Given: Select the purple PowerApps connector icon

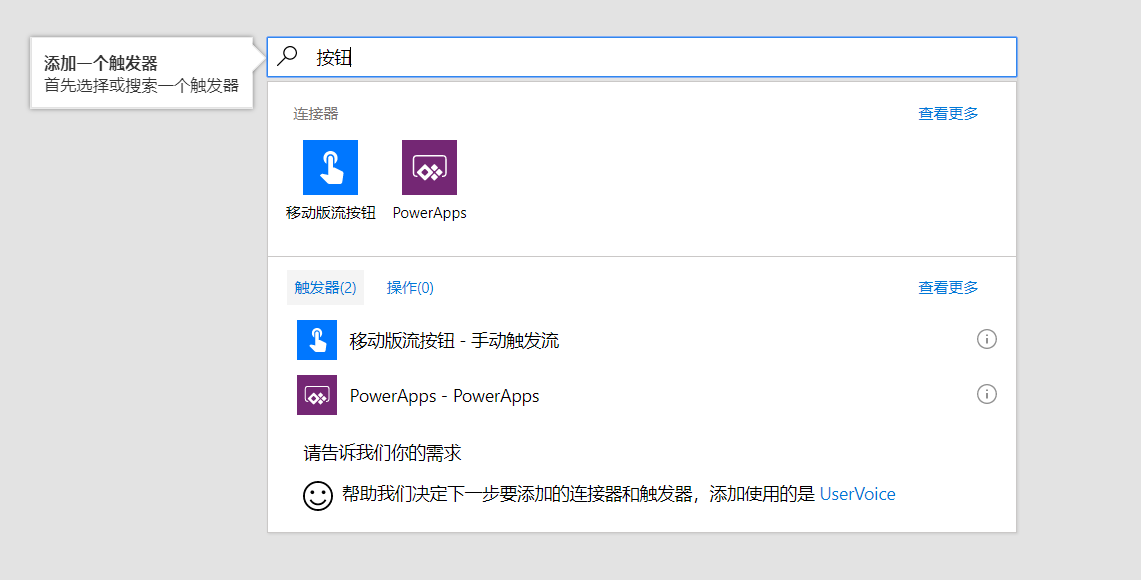Looking at the screenshot, I should [429, 167].
